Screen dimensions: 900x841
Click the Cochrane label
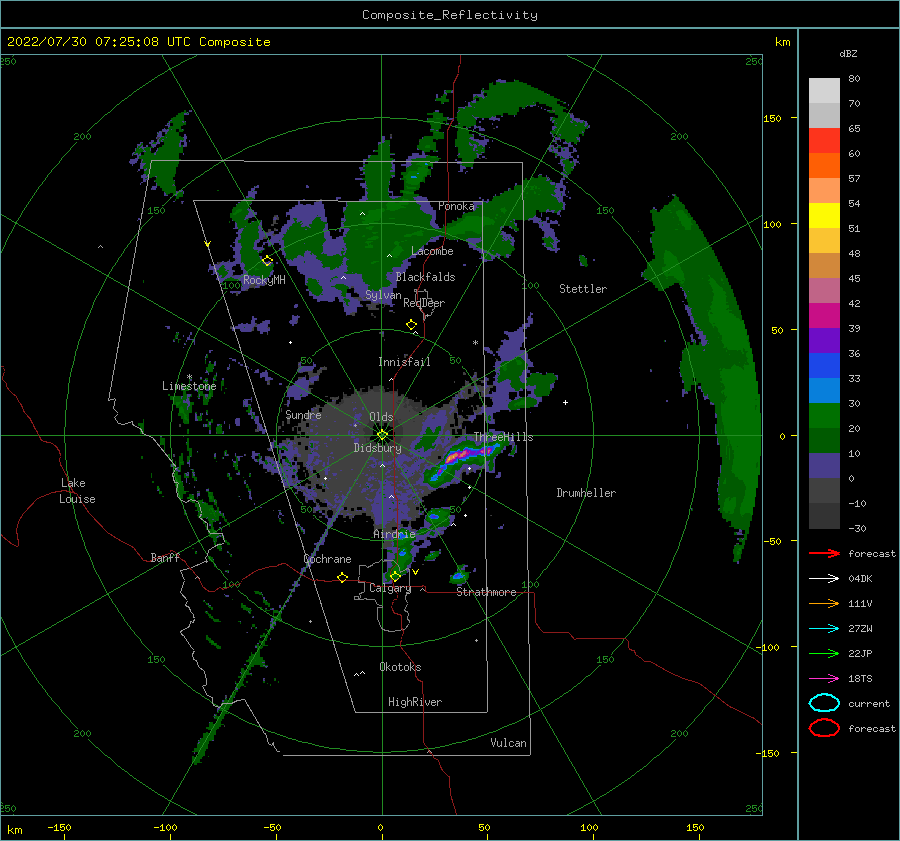(x=327, y=559)
